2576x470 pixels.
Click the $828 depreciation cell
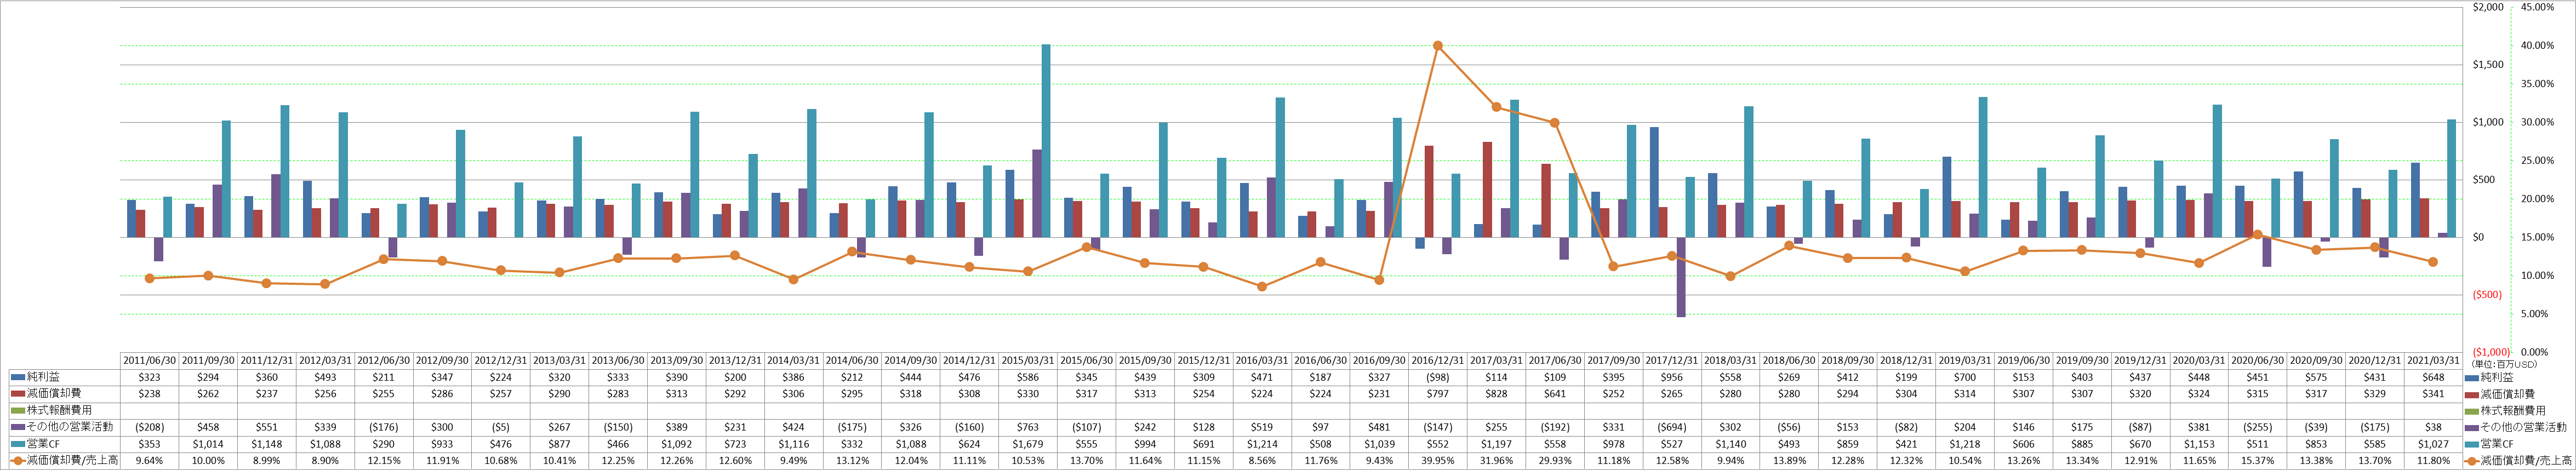(x=1496, y=394)
